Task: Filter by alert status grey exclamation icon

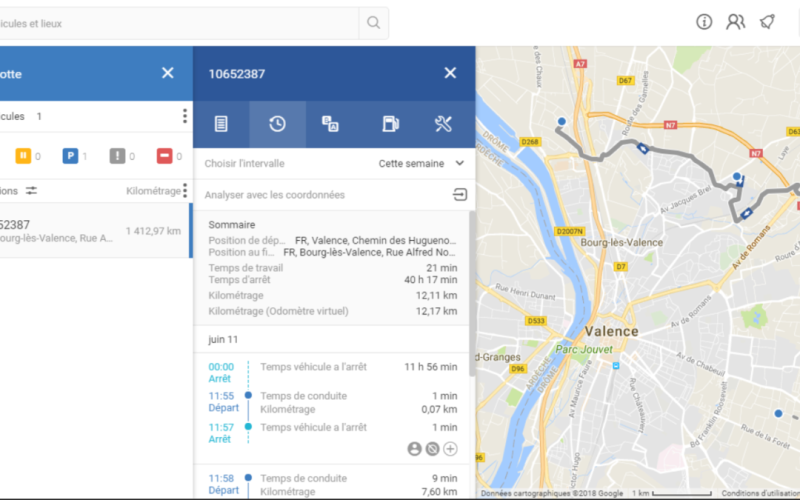Action: point(117,156)
